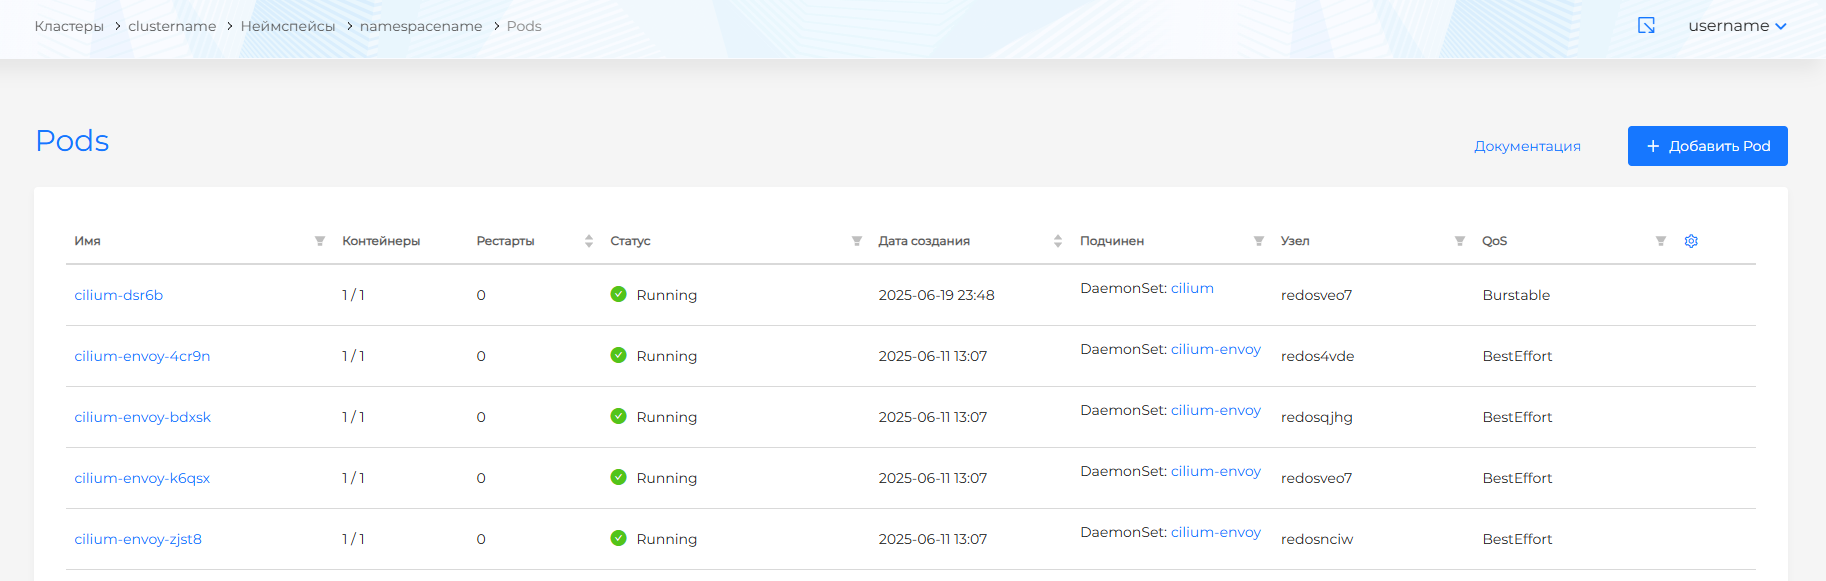The image size is (1826, 581).
Task: Click node redosqjhg cell
Action: click(x=1316, y=417)
